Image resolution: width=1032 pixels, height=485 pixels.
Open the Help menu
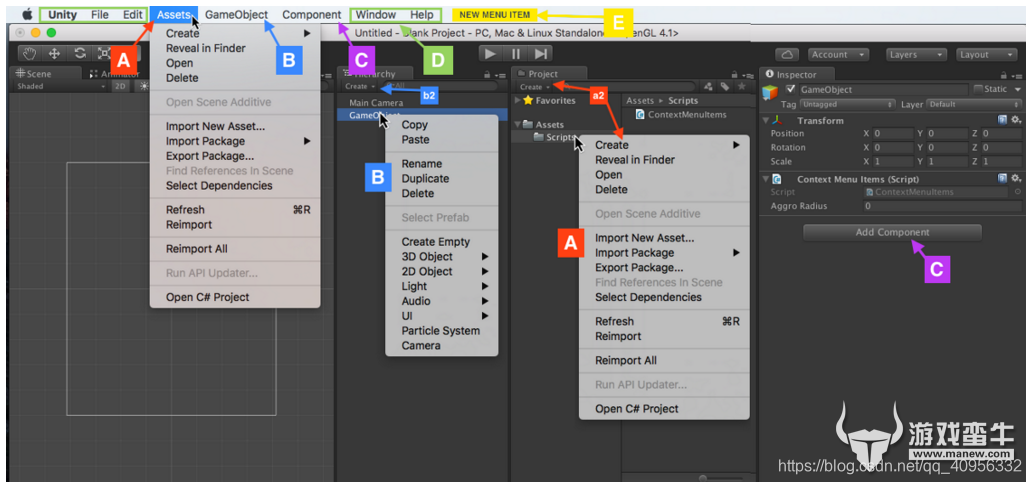[x=422, y=14]
